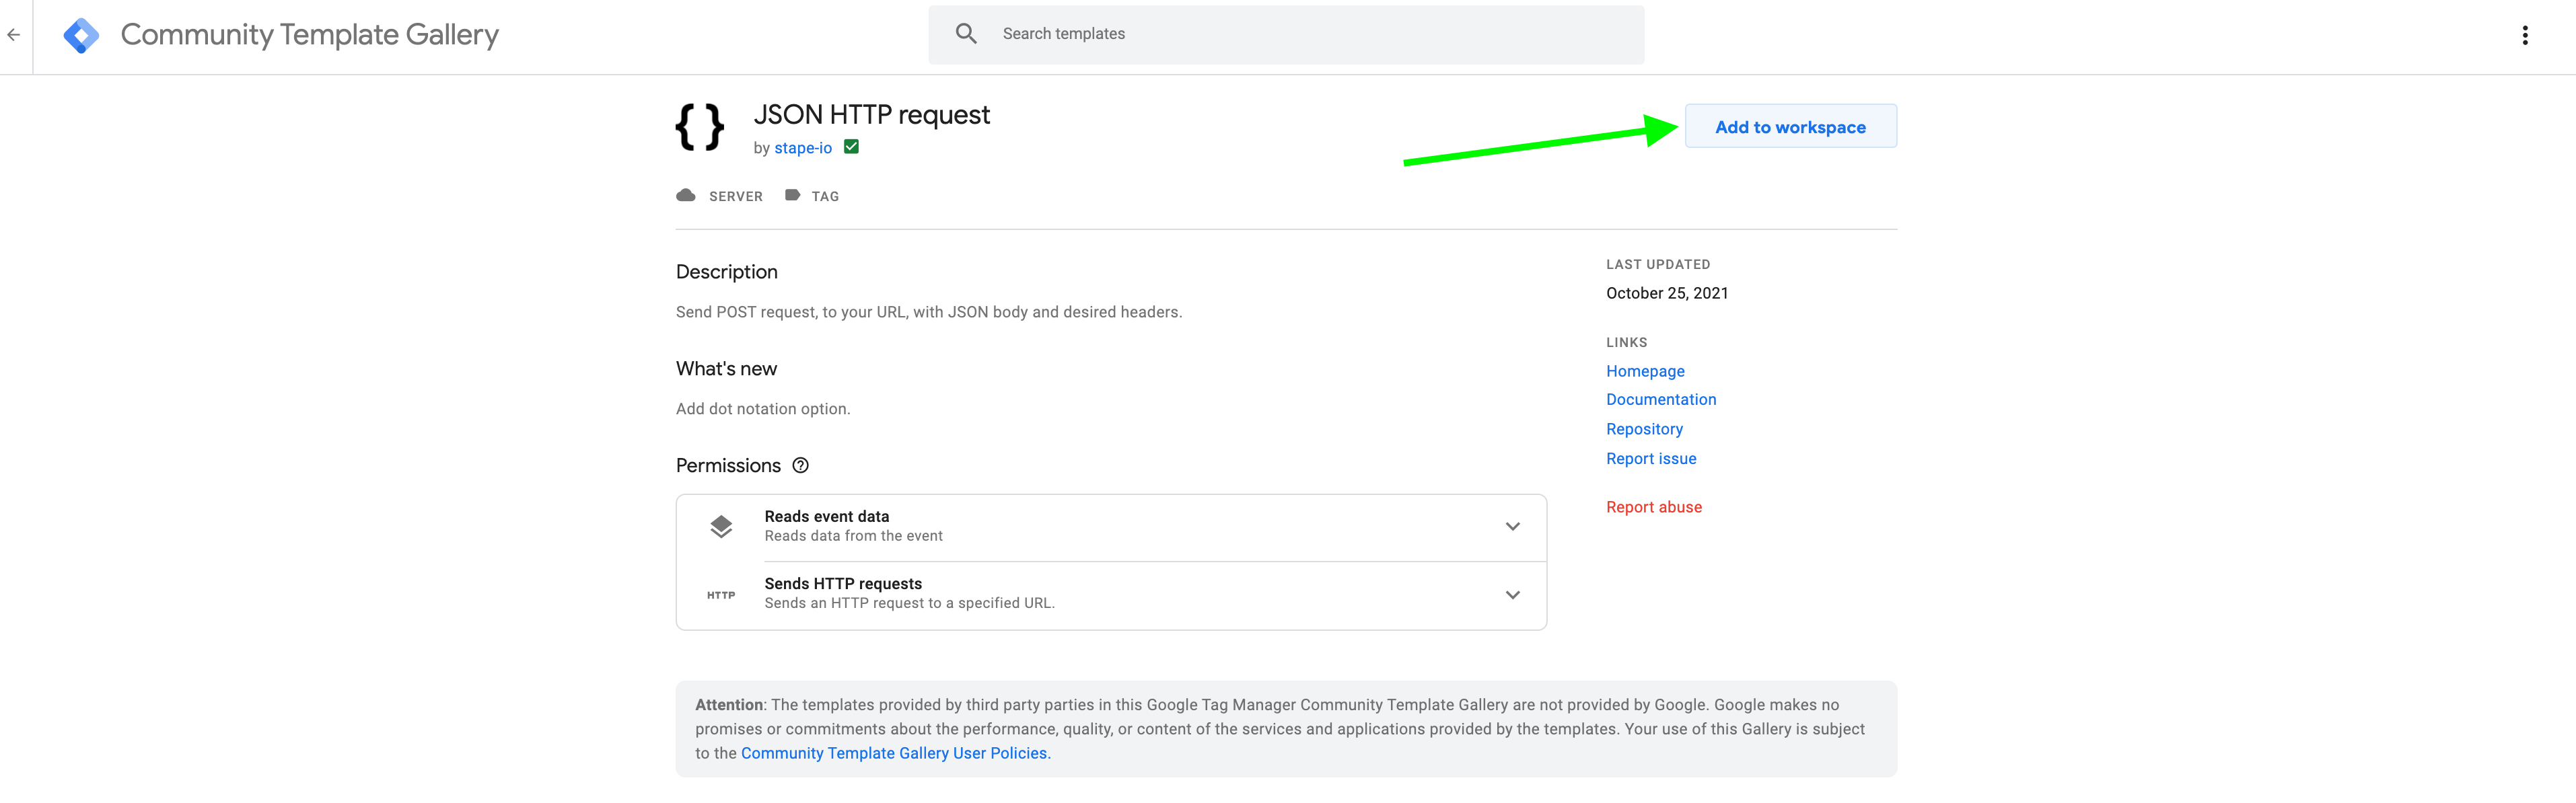This screenshot has height=803, width=2576.
Task: Expand the Reads event data permission section
Action: point(1511,525)
